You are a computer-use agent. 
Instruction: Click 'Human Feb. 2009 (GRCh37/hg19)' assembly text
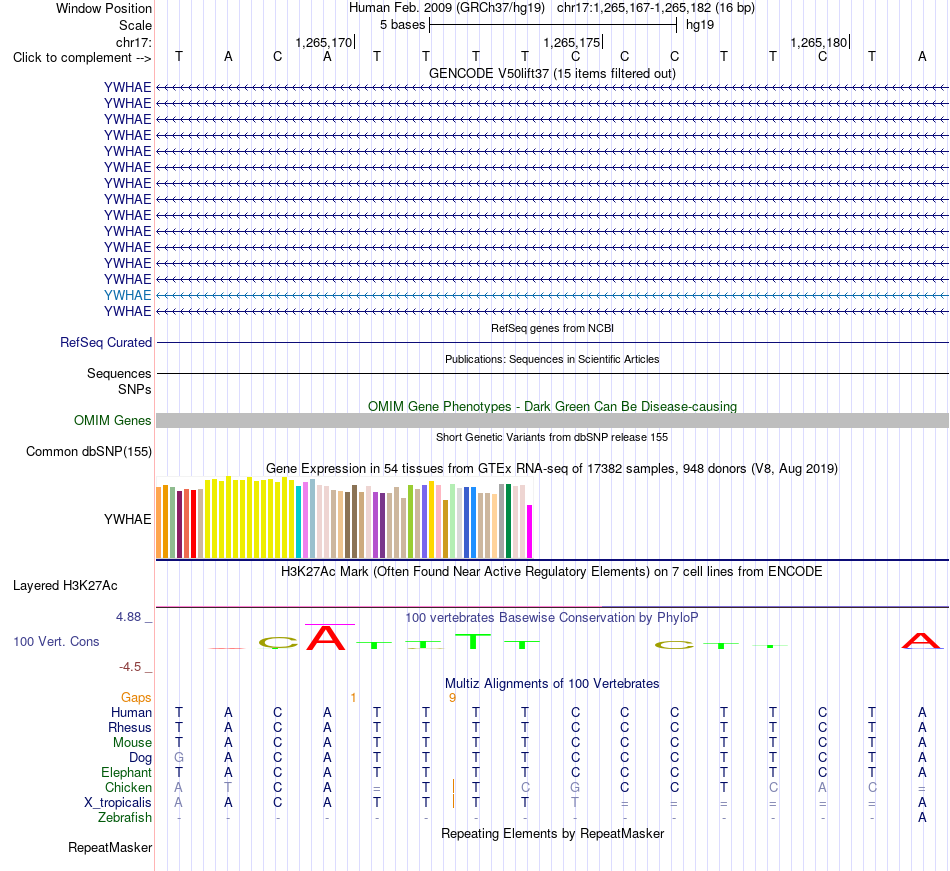tap(447, 8)
